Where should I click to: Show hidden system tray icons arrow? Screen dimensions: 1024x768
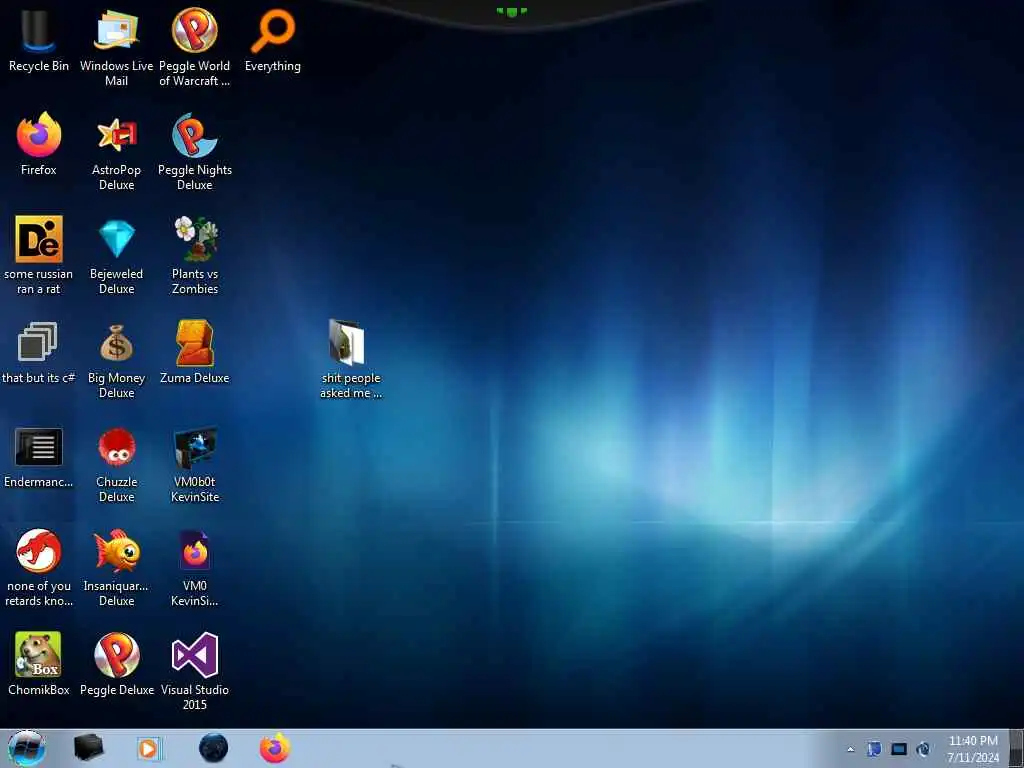point(850,749)
